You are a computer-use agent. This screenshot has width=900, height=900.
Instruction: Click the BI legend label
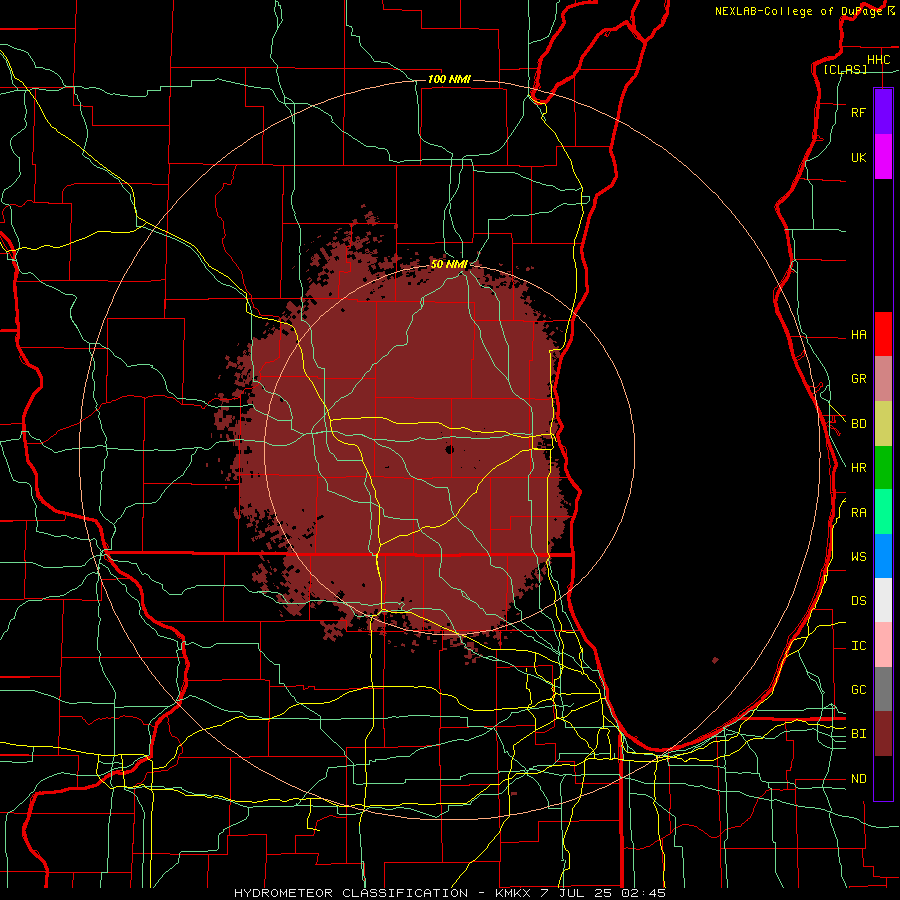click(x=858, y=734)
